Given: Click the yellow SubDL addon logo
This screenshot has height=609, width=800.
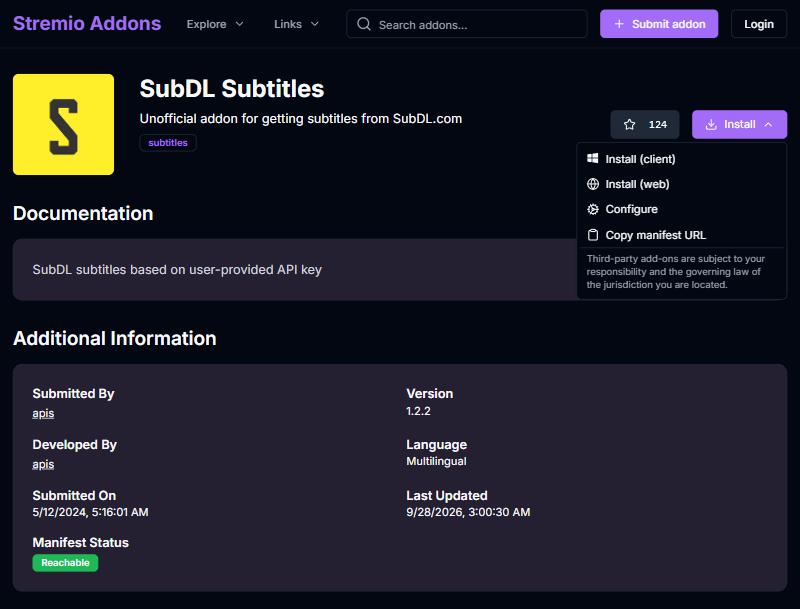Looking at the screenshot, I should [x=63, y=124].
